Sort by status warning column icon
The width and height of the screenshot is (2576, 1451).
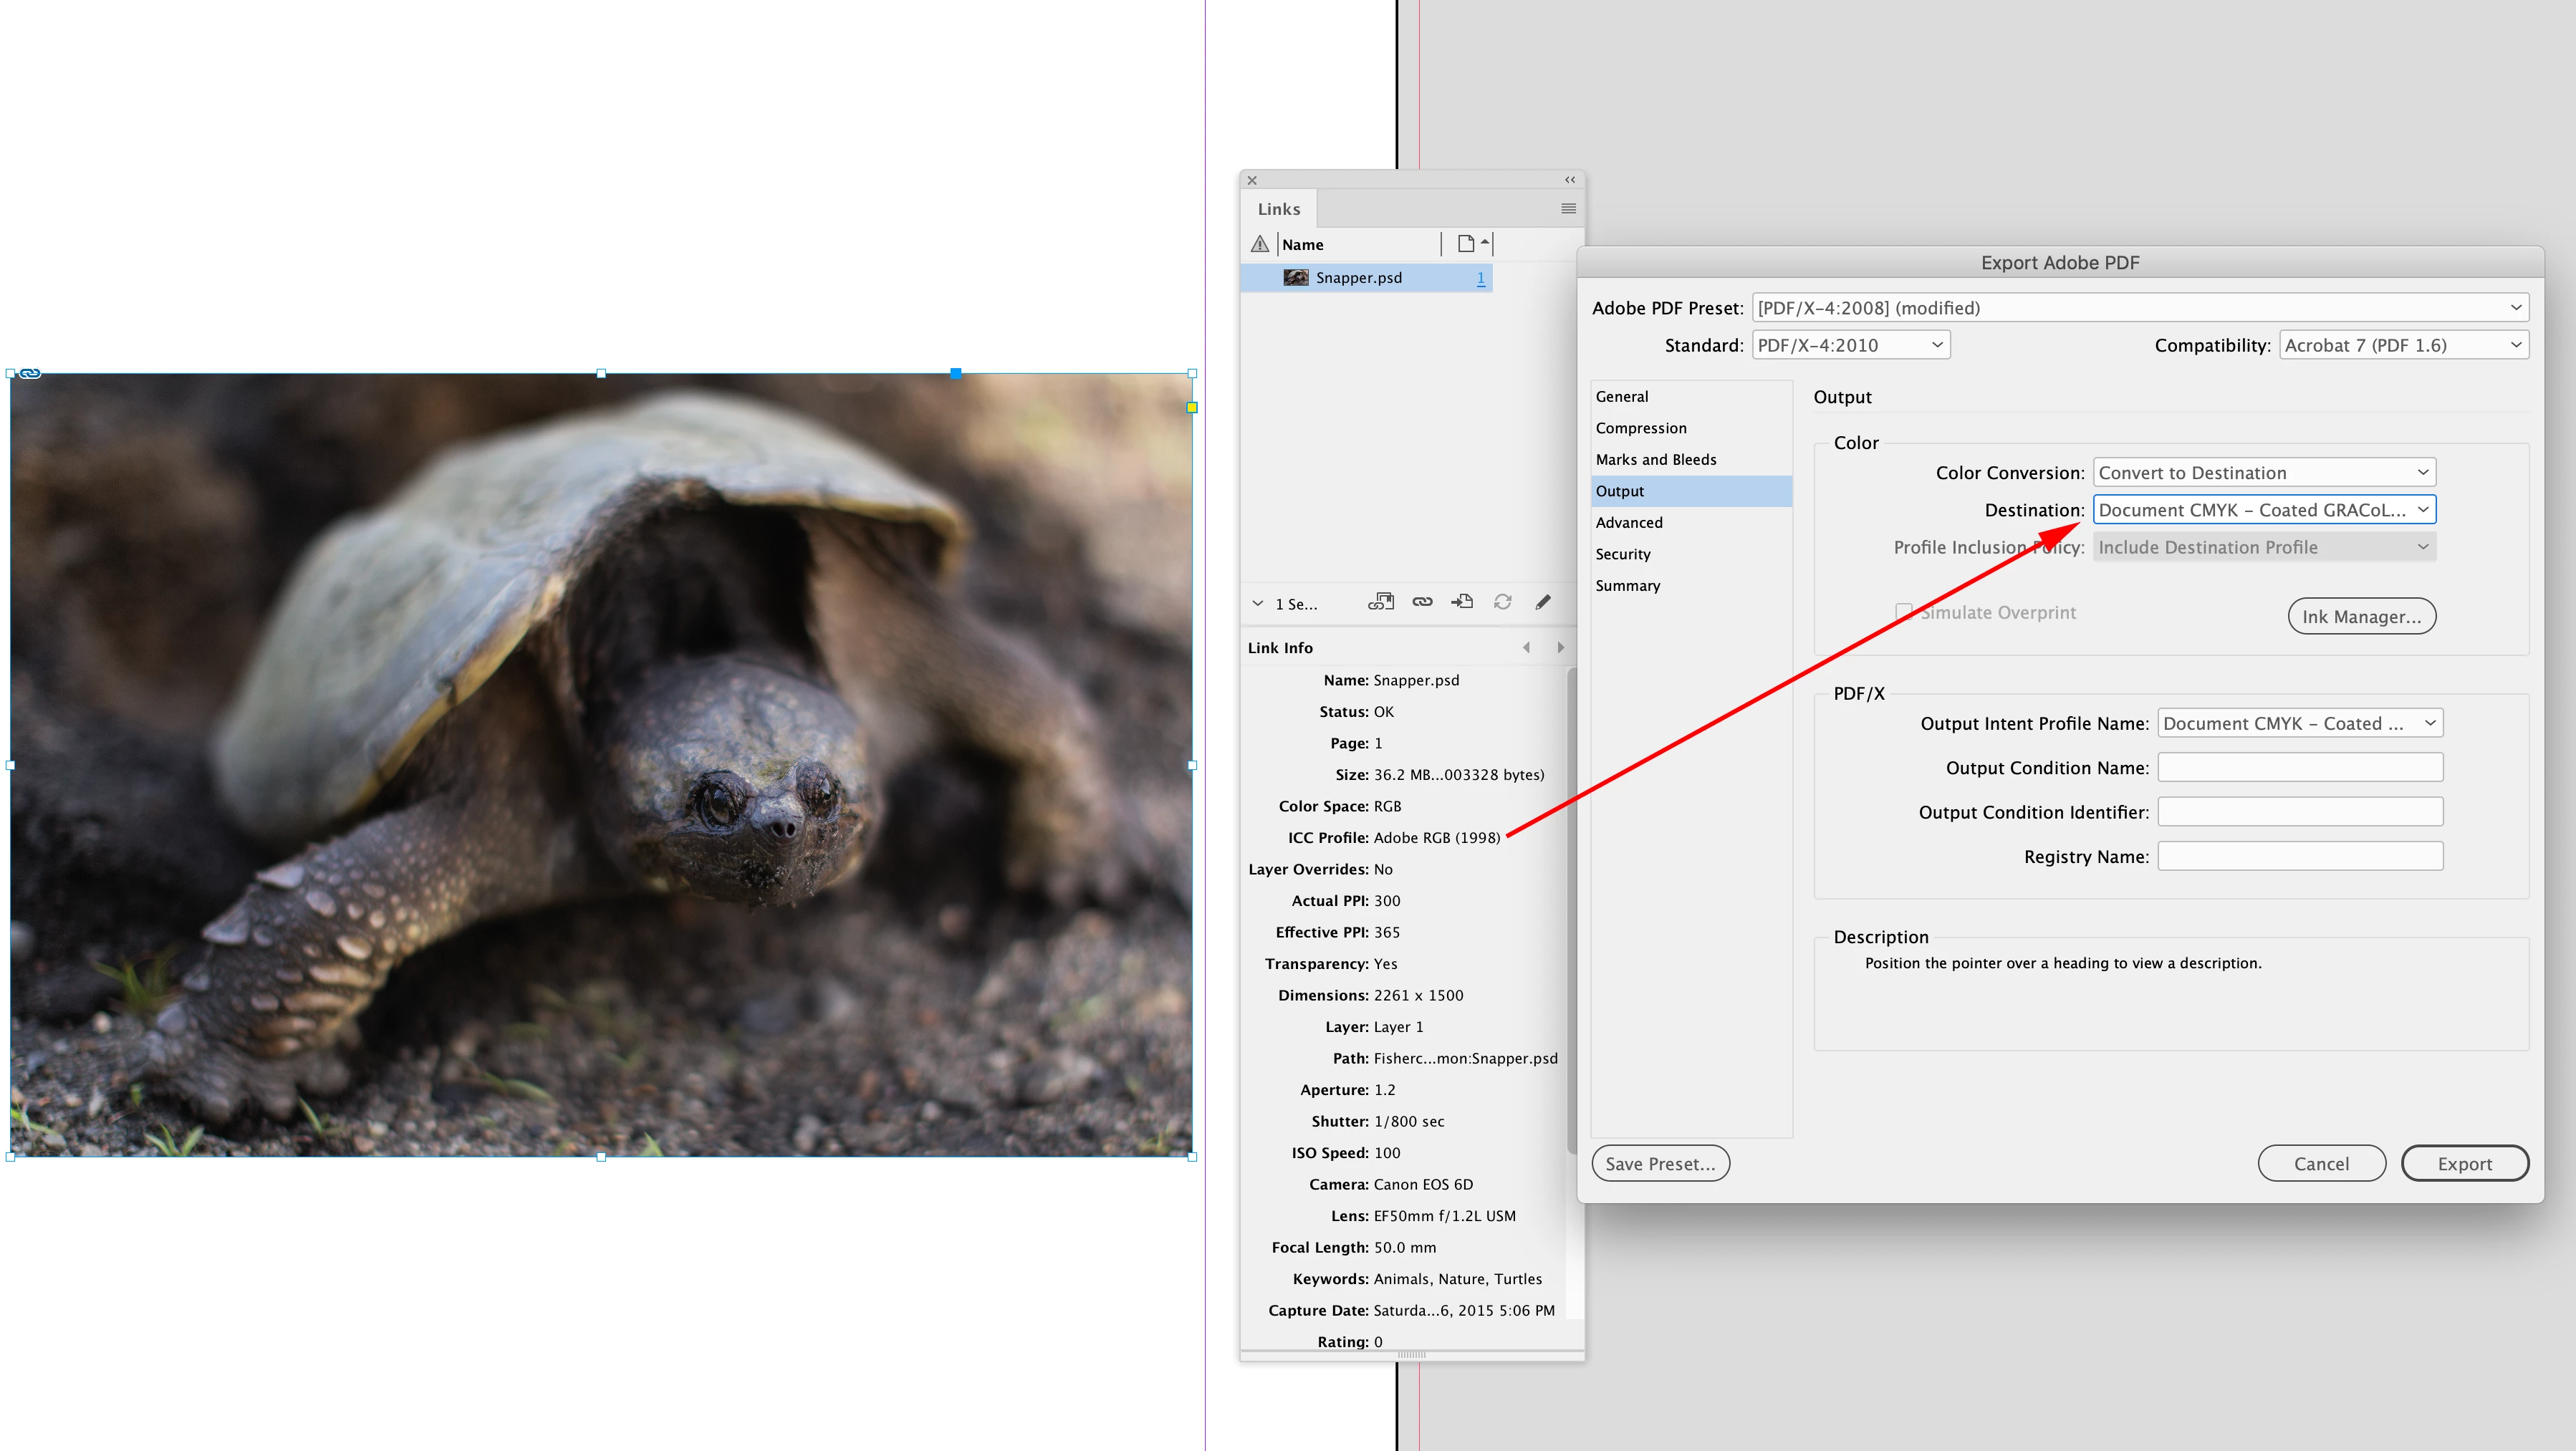click(x=1260, y=244)
